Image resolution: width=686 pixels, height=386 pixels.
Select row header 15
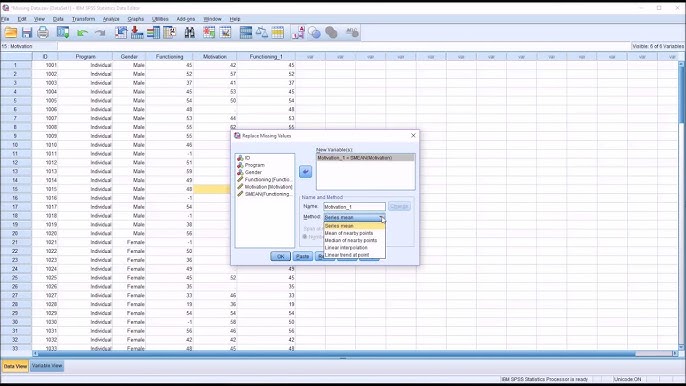(15, 189)
